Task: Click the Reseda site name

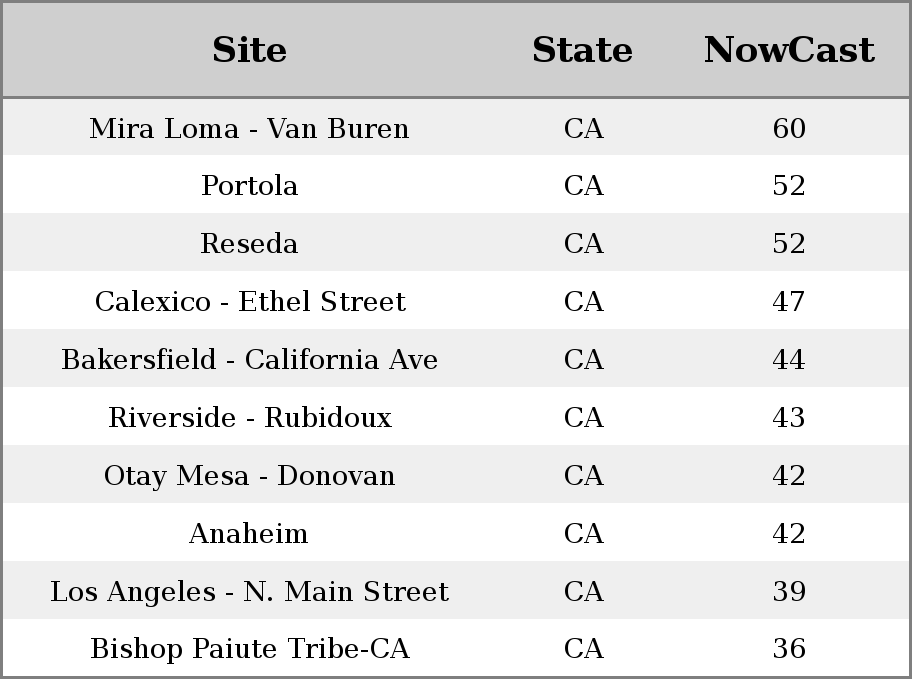Action: point(250,243)
